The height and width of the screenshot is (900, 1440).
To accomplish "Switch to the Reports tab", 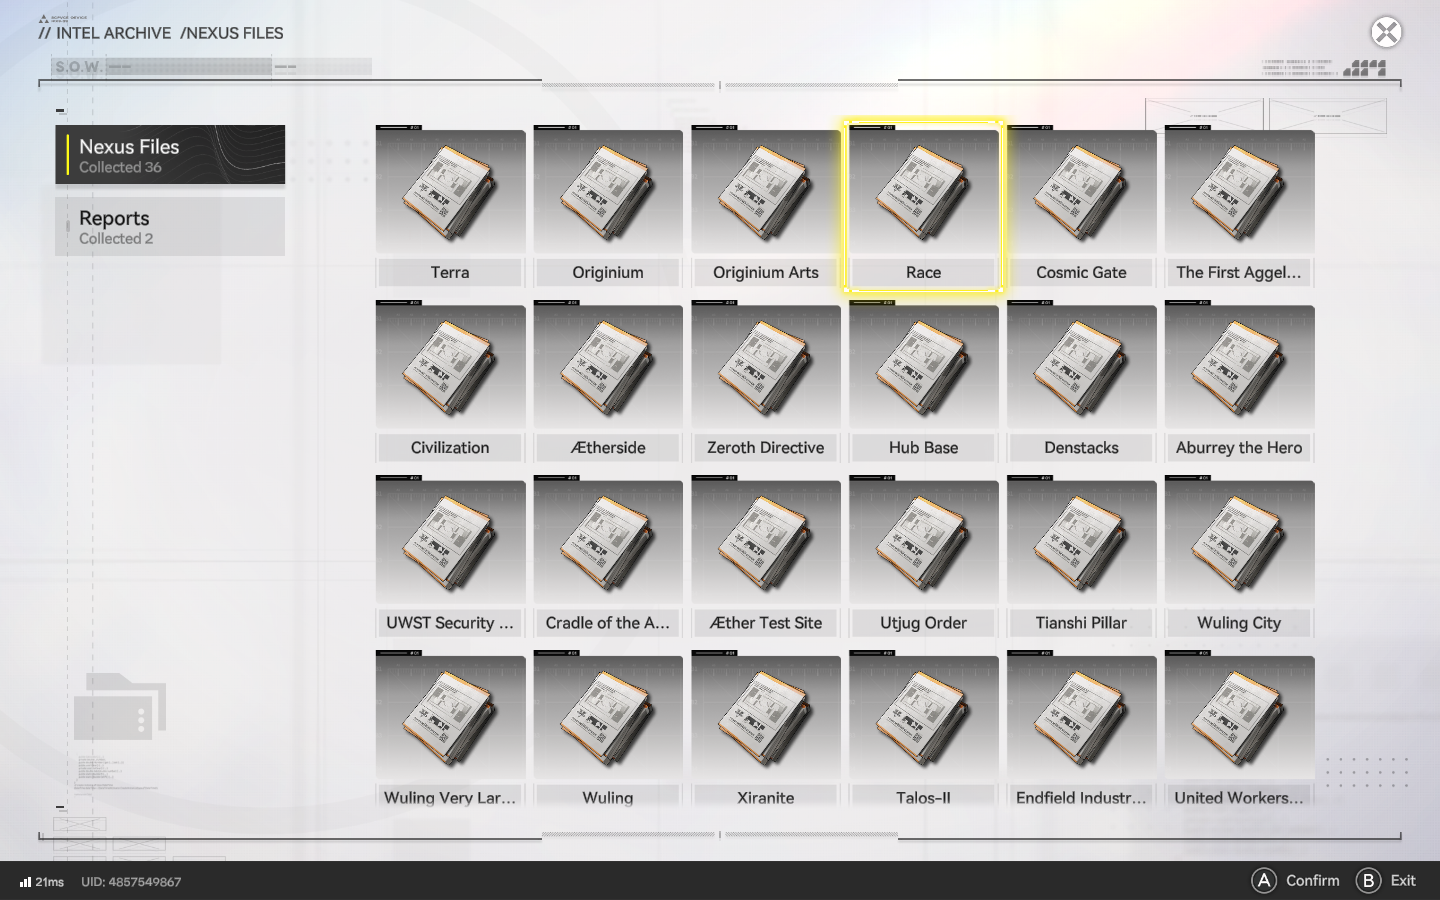I will click(170, 226).
